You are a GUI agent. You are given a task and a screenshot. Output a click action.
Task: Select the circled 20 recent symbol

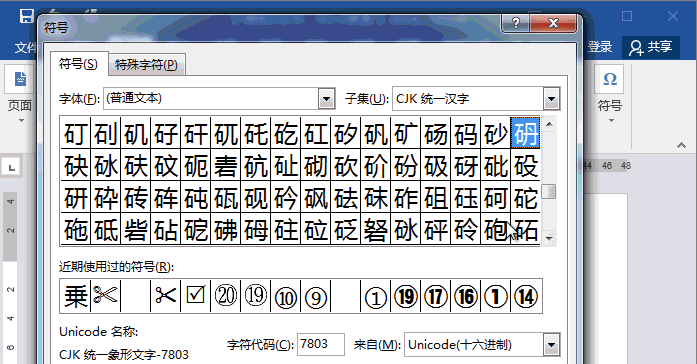226,296
